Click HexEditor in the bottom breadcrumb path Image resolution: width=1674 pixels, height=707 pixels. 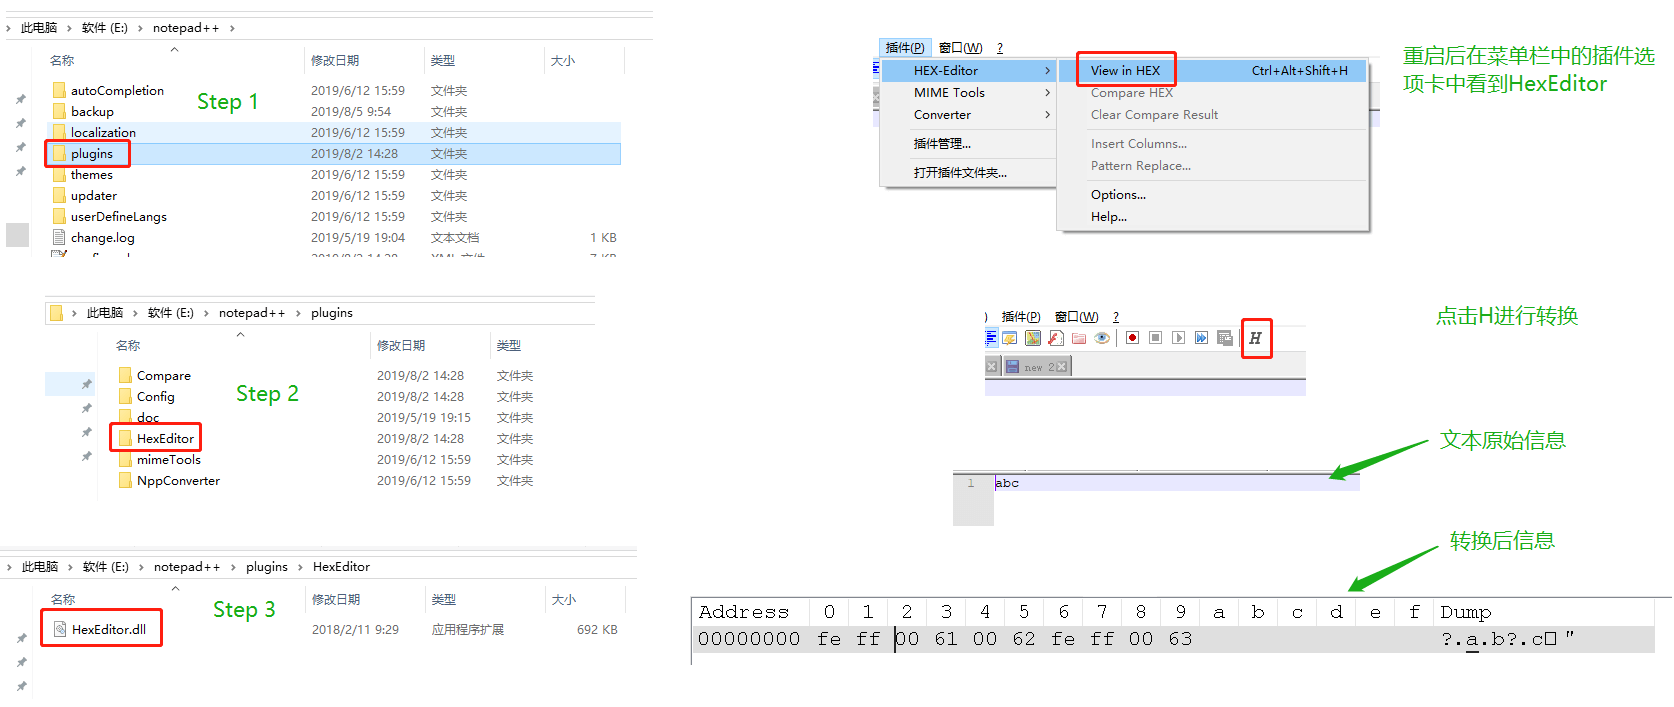point(341,567)
